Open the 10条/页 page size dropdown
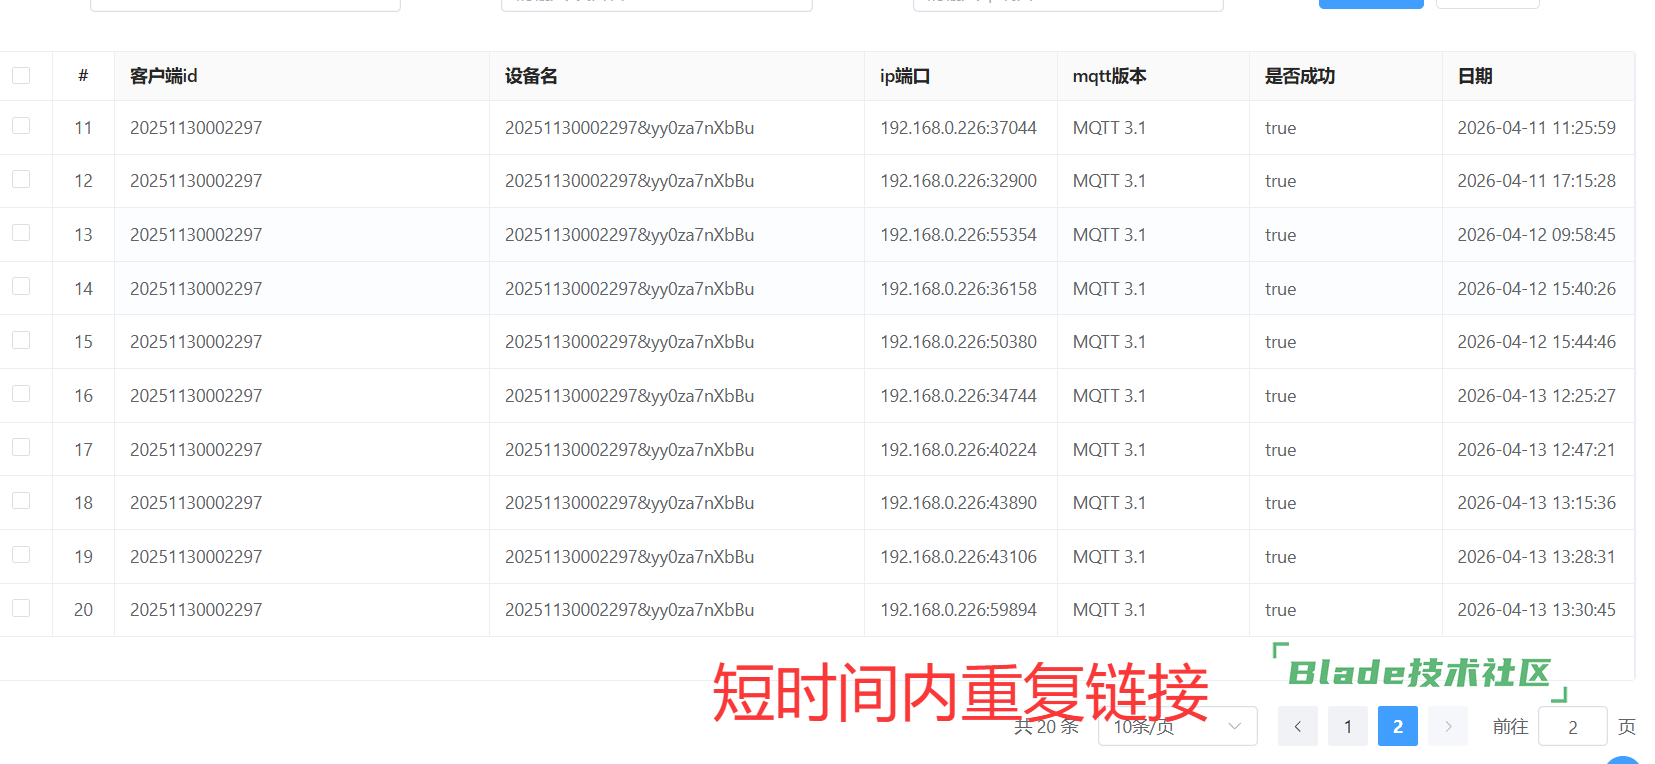1655x764 pixels. [1177, 726]
